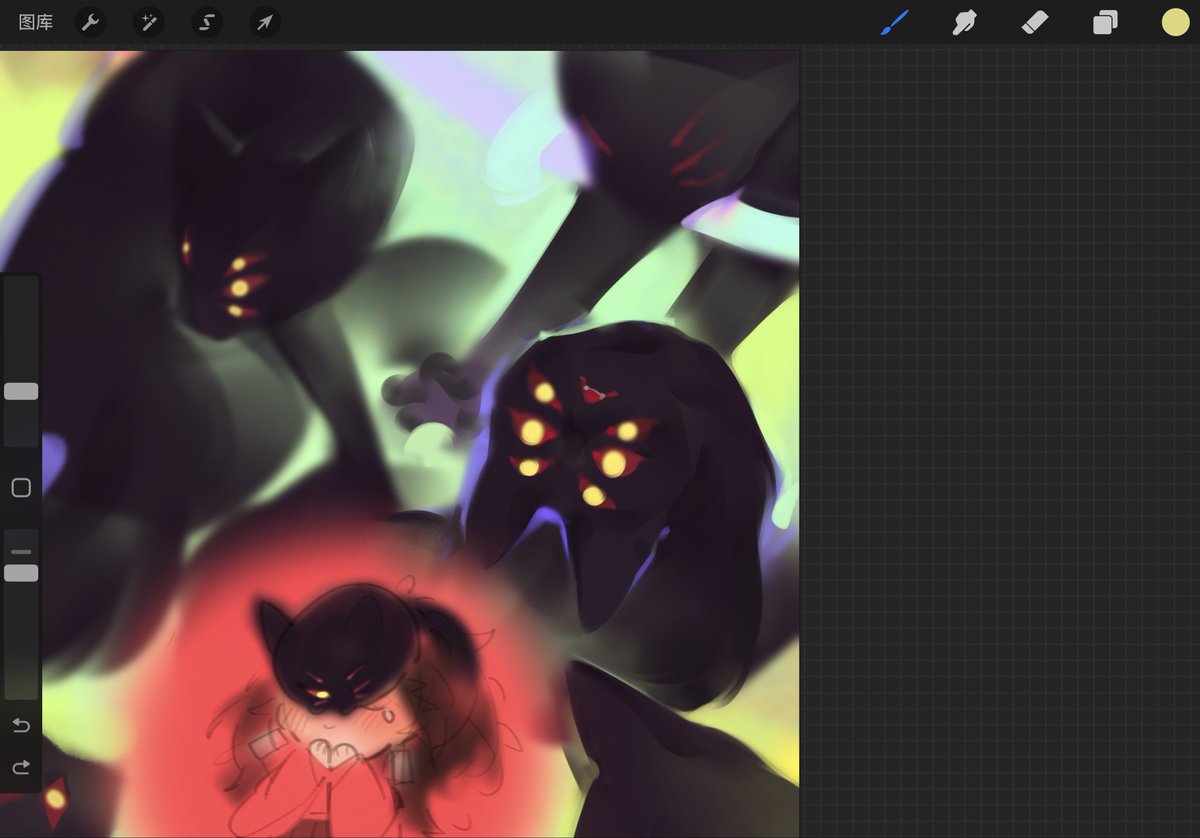Image resolution: width=1200 pixels, height=838 pixels.
Task: Click the brush size slider handle
Action: (x=21, y=391)
